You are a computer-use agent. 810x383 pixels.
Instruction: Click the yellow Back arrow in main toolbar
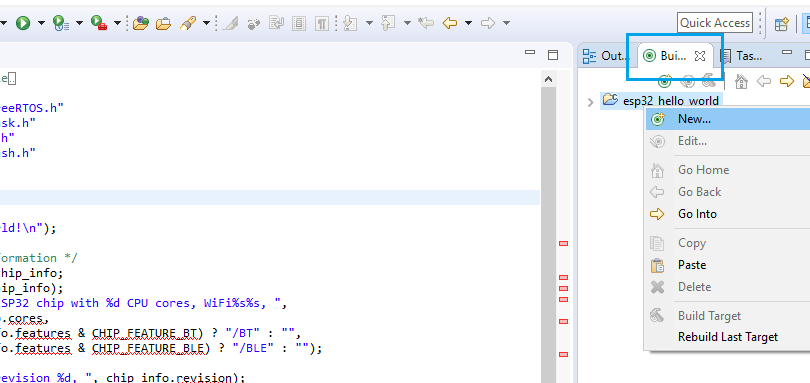click(450, 23)
